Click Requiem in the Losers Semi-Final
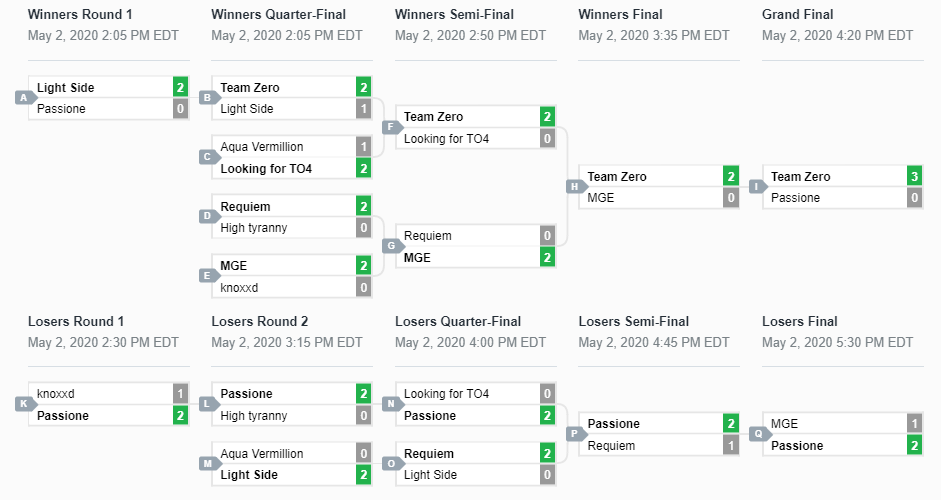This screenshot has width=941, height=500. tap(611, 446)
